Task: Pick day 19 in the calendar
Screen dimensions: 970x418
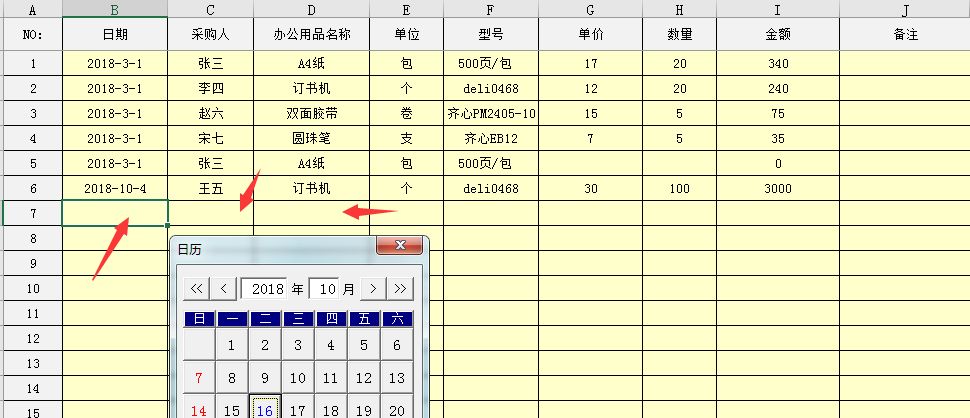Action: [364, 406]
